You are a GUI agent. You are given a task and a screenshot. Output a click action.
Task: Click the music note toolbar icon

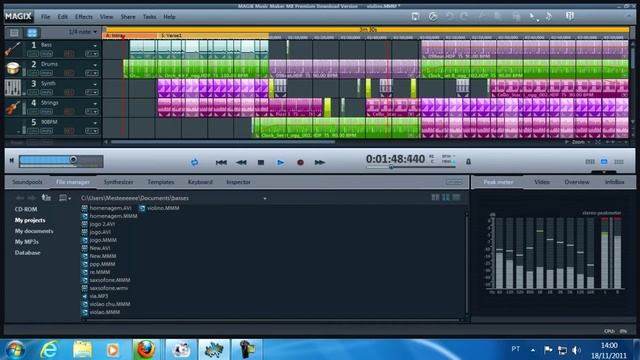point(549,16)
